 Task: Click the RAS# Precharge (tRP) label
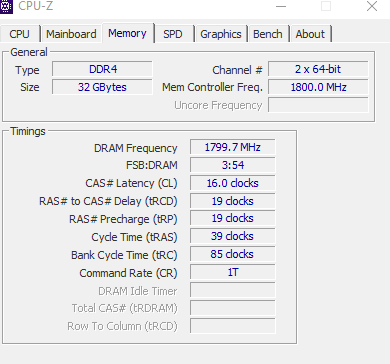point(123,219)
